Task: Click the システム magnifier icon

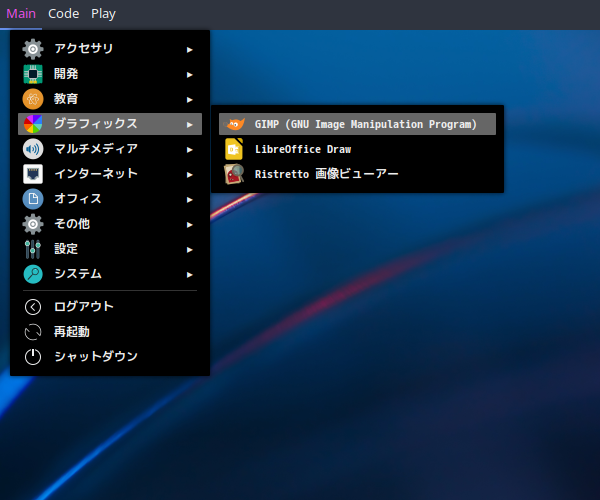Action: coord(33,274)
